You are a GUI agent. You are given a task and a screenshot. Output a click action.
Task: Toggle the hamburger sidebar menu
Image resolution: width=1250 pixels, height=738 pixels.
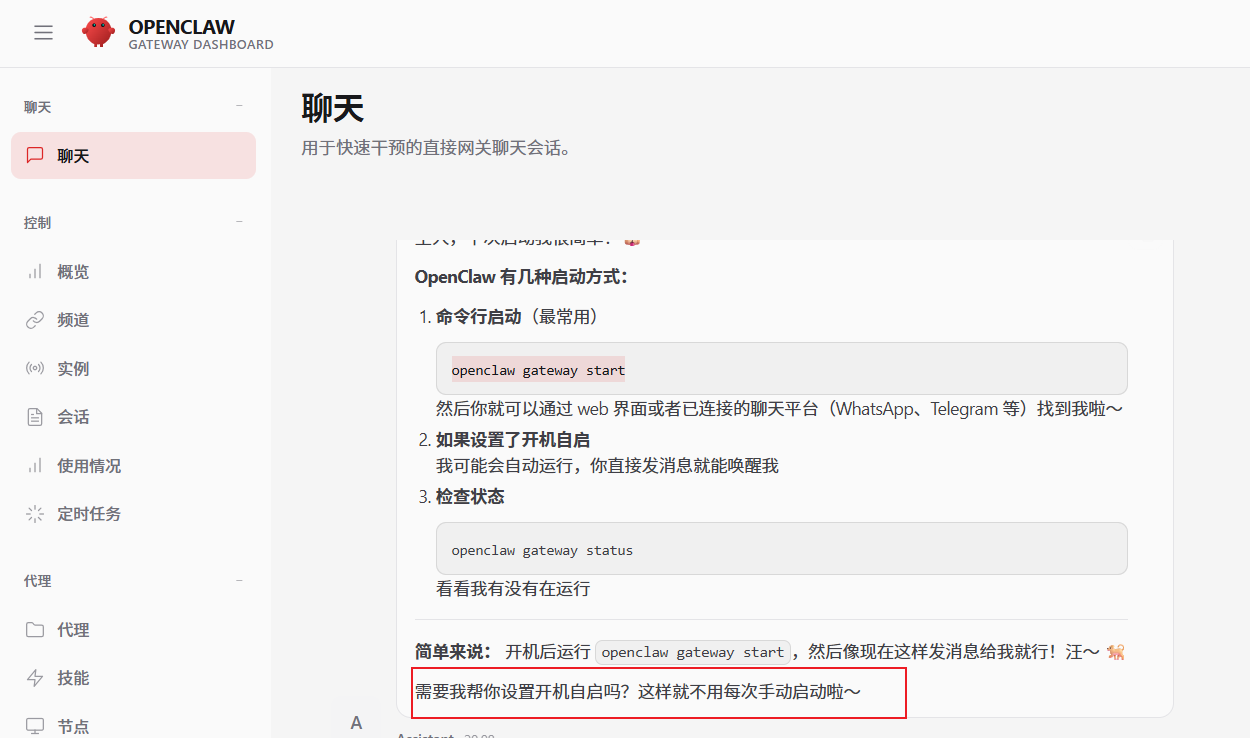43,33
